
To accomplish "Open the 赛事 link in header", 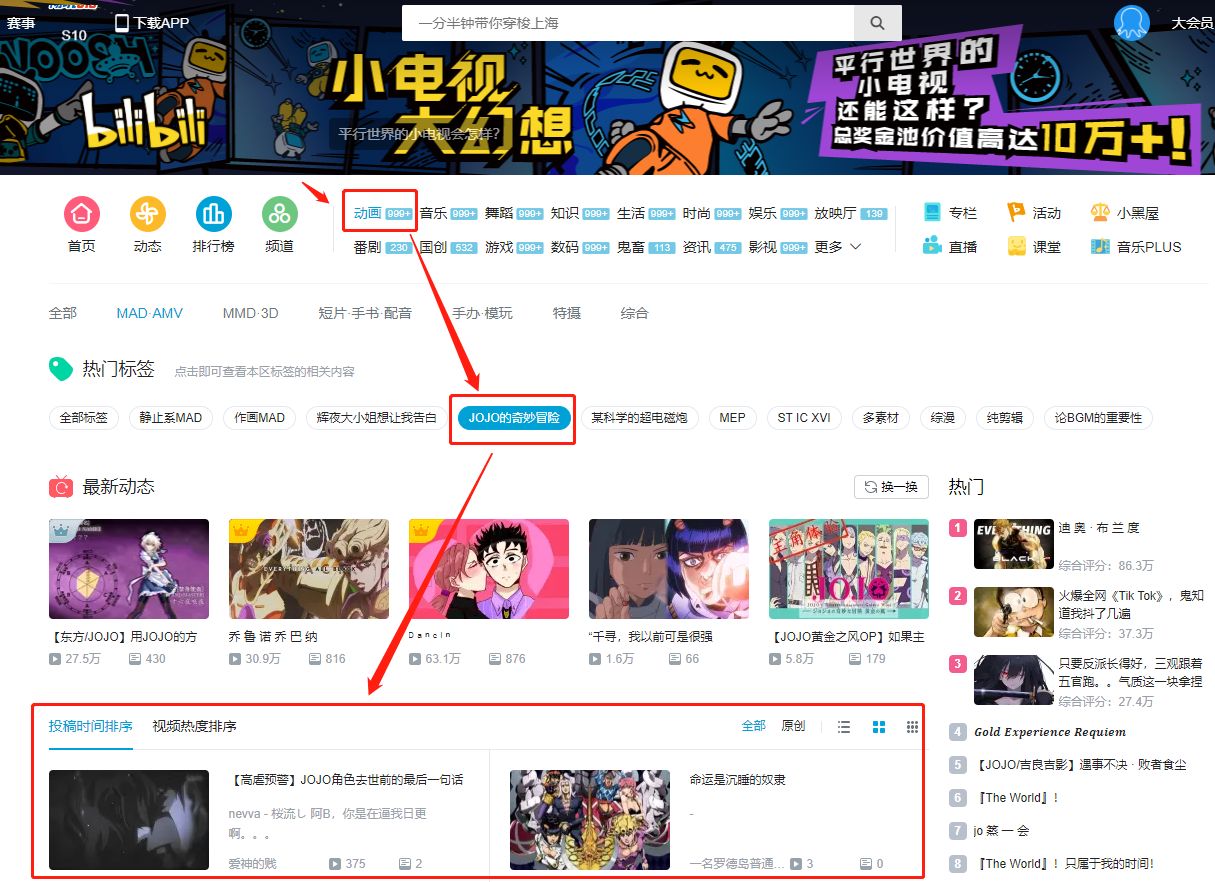I will click(20, 23).
